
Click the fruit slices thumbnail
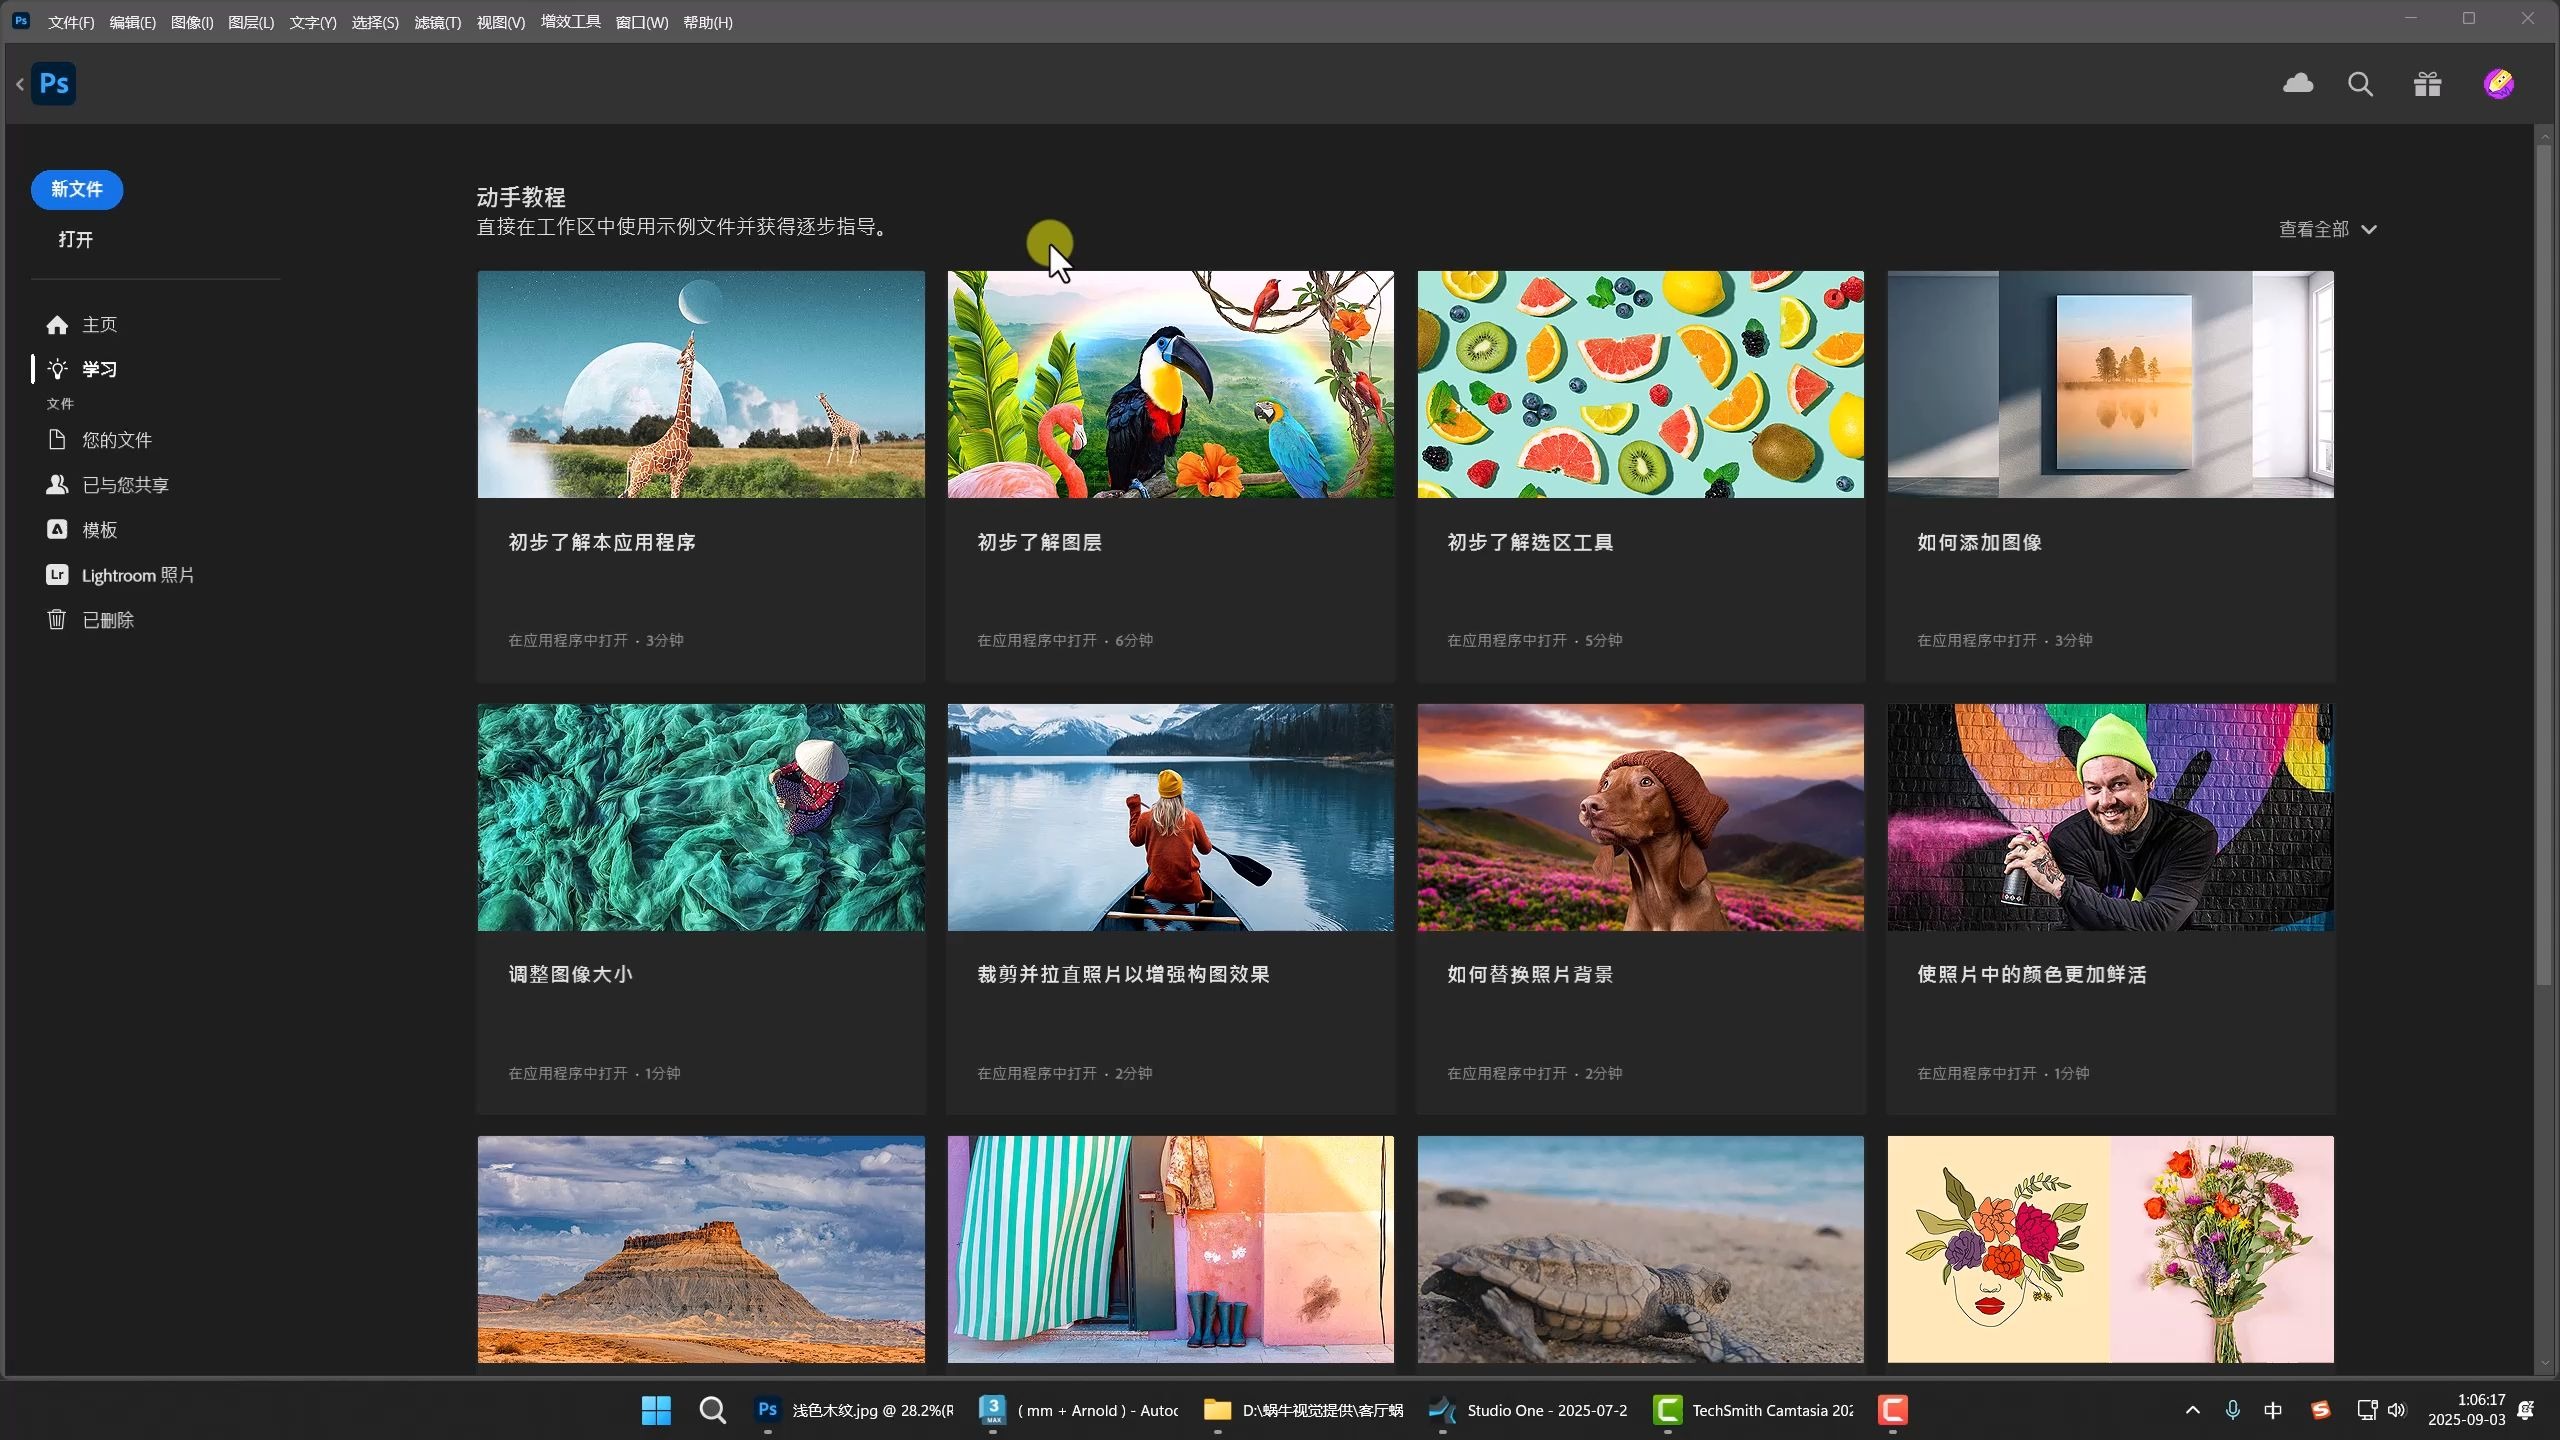coord(1640,384)
